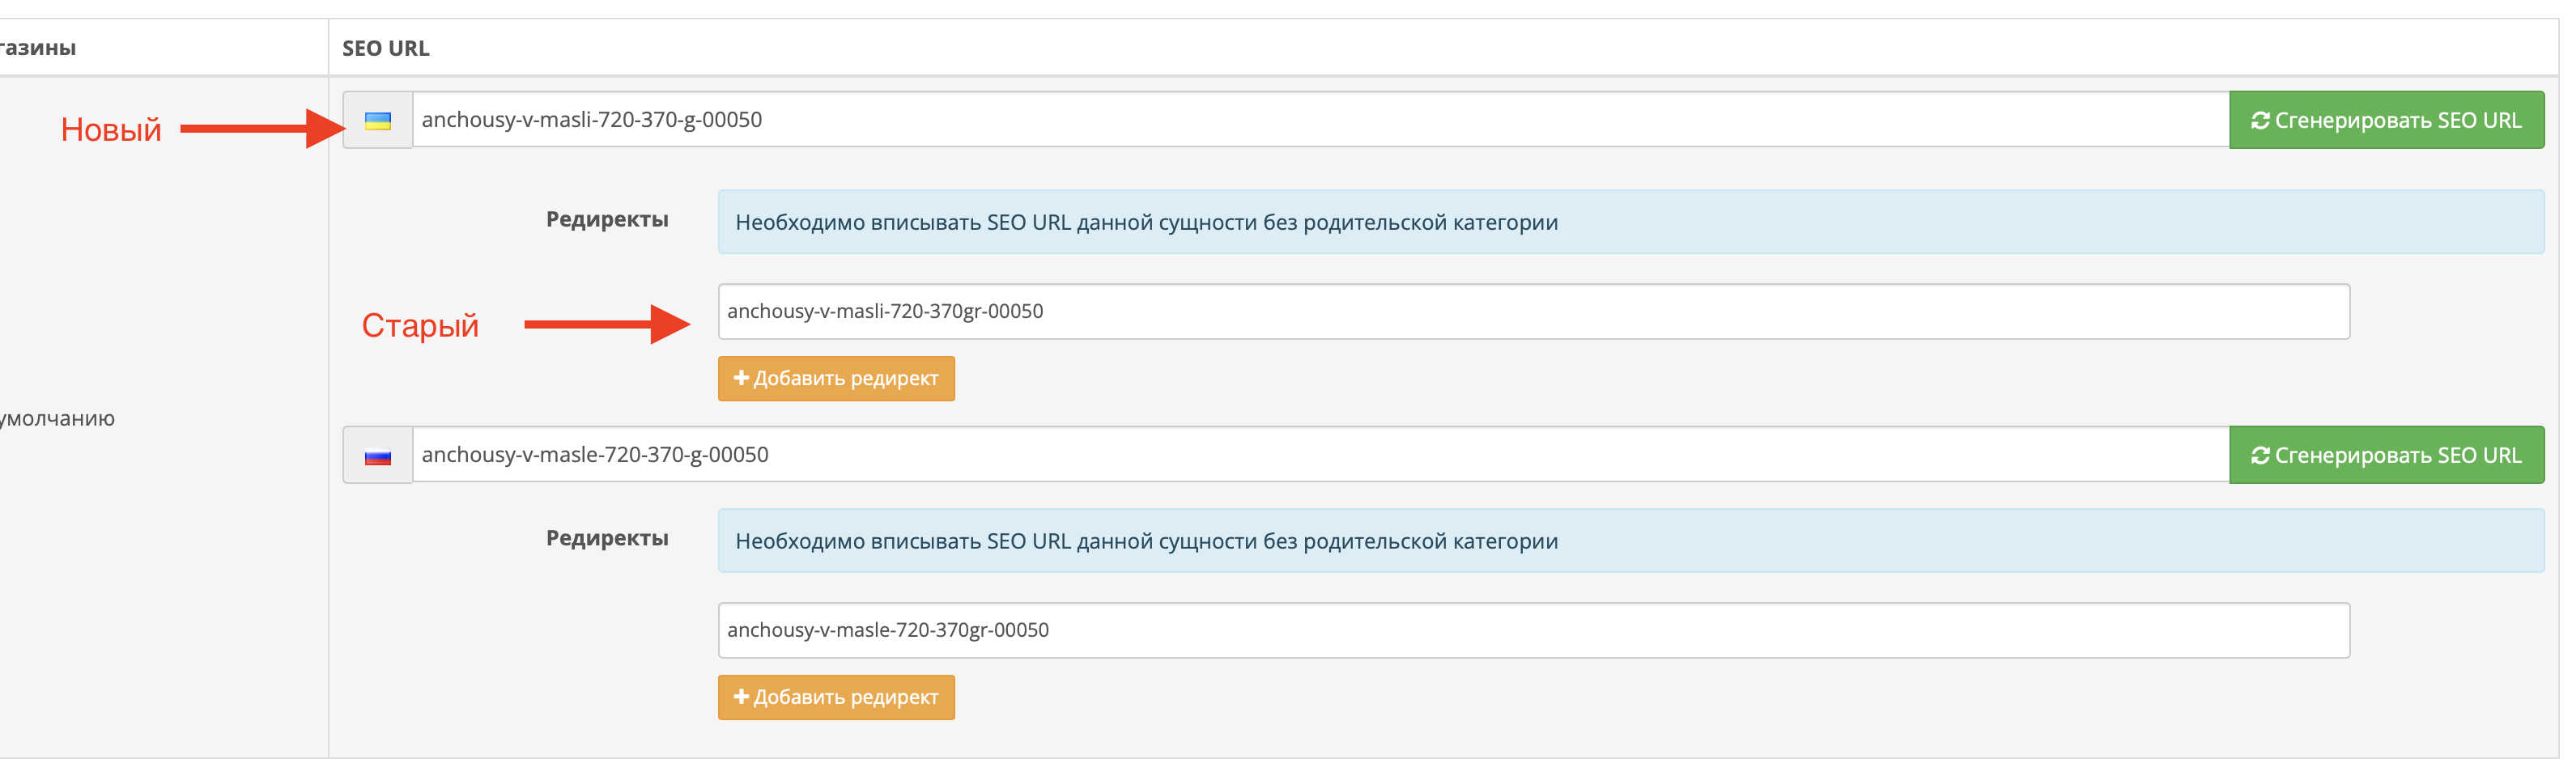The height and width of the screenshot is (759, 2576).
Task: Click the second blue info notice about SEO URL
Action: [1631, 541]
